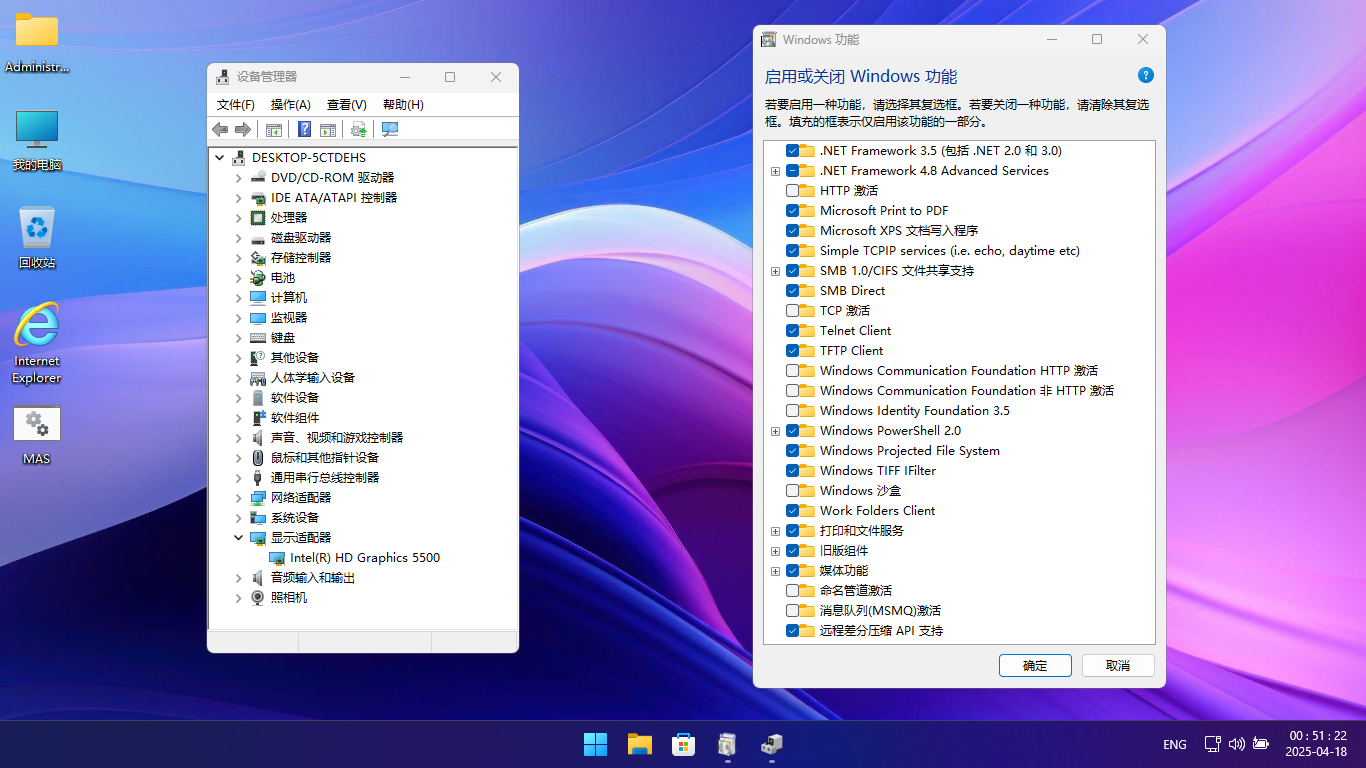1366x768 pixels.
Task: Select the 键盘 device category icon
Action: click(x=258, y=337)
